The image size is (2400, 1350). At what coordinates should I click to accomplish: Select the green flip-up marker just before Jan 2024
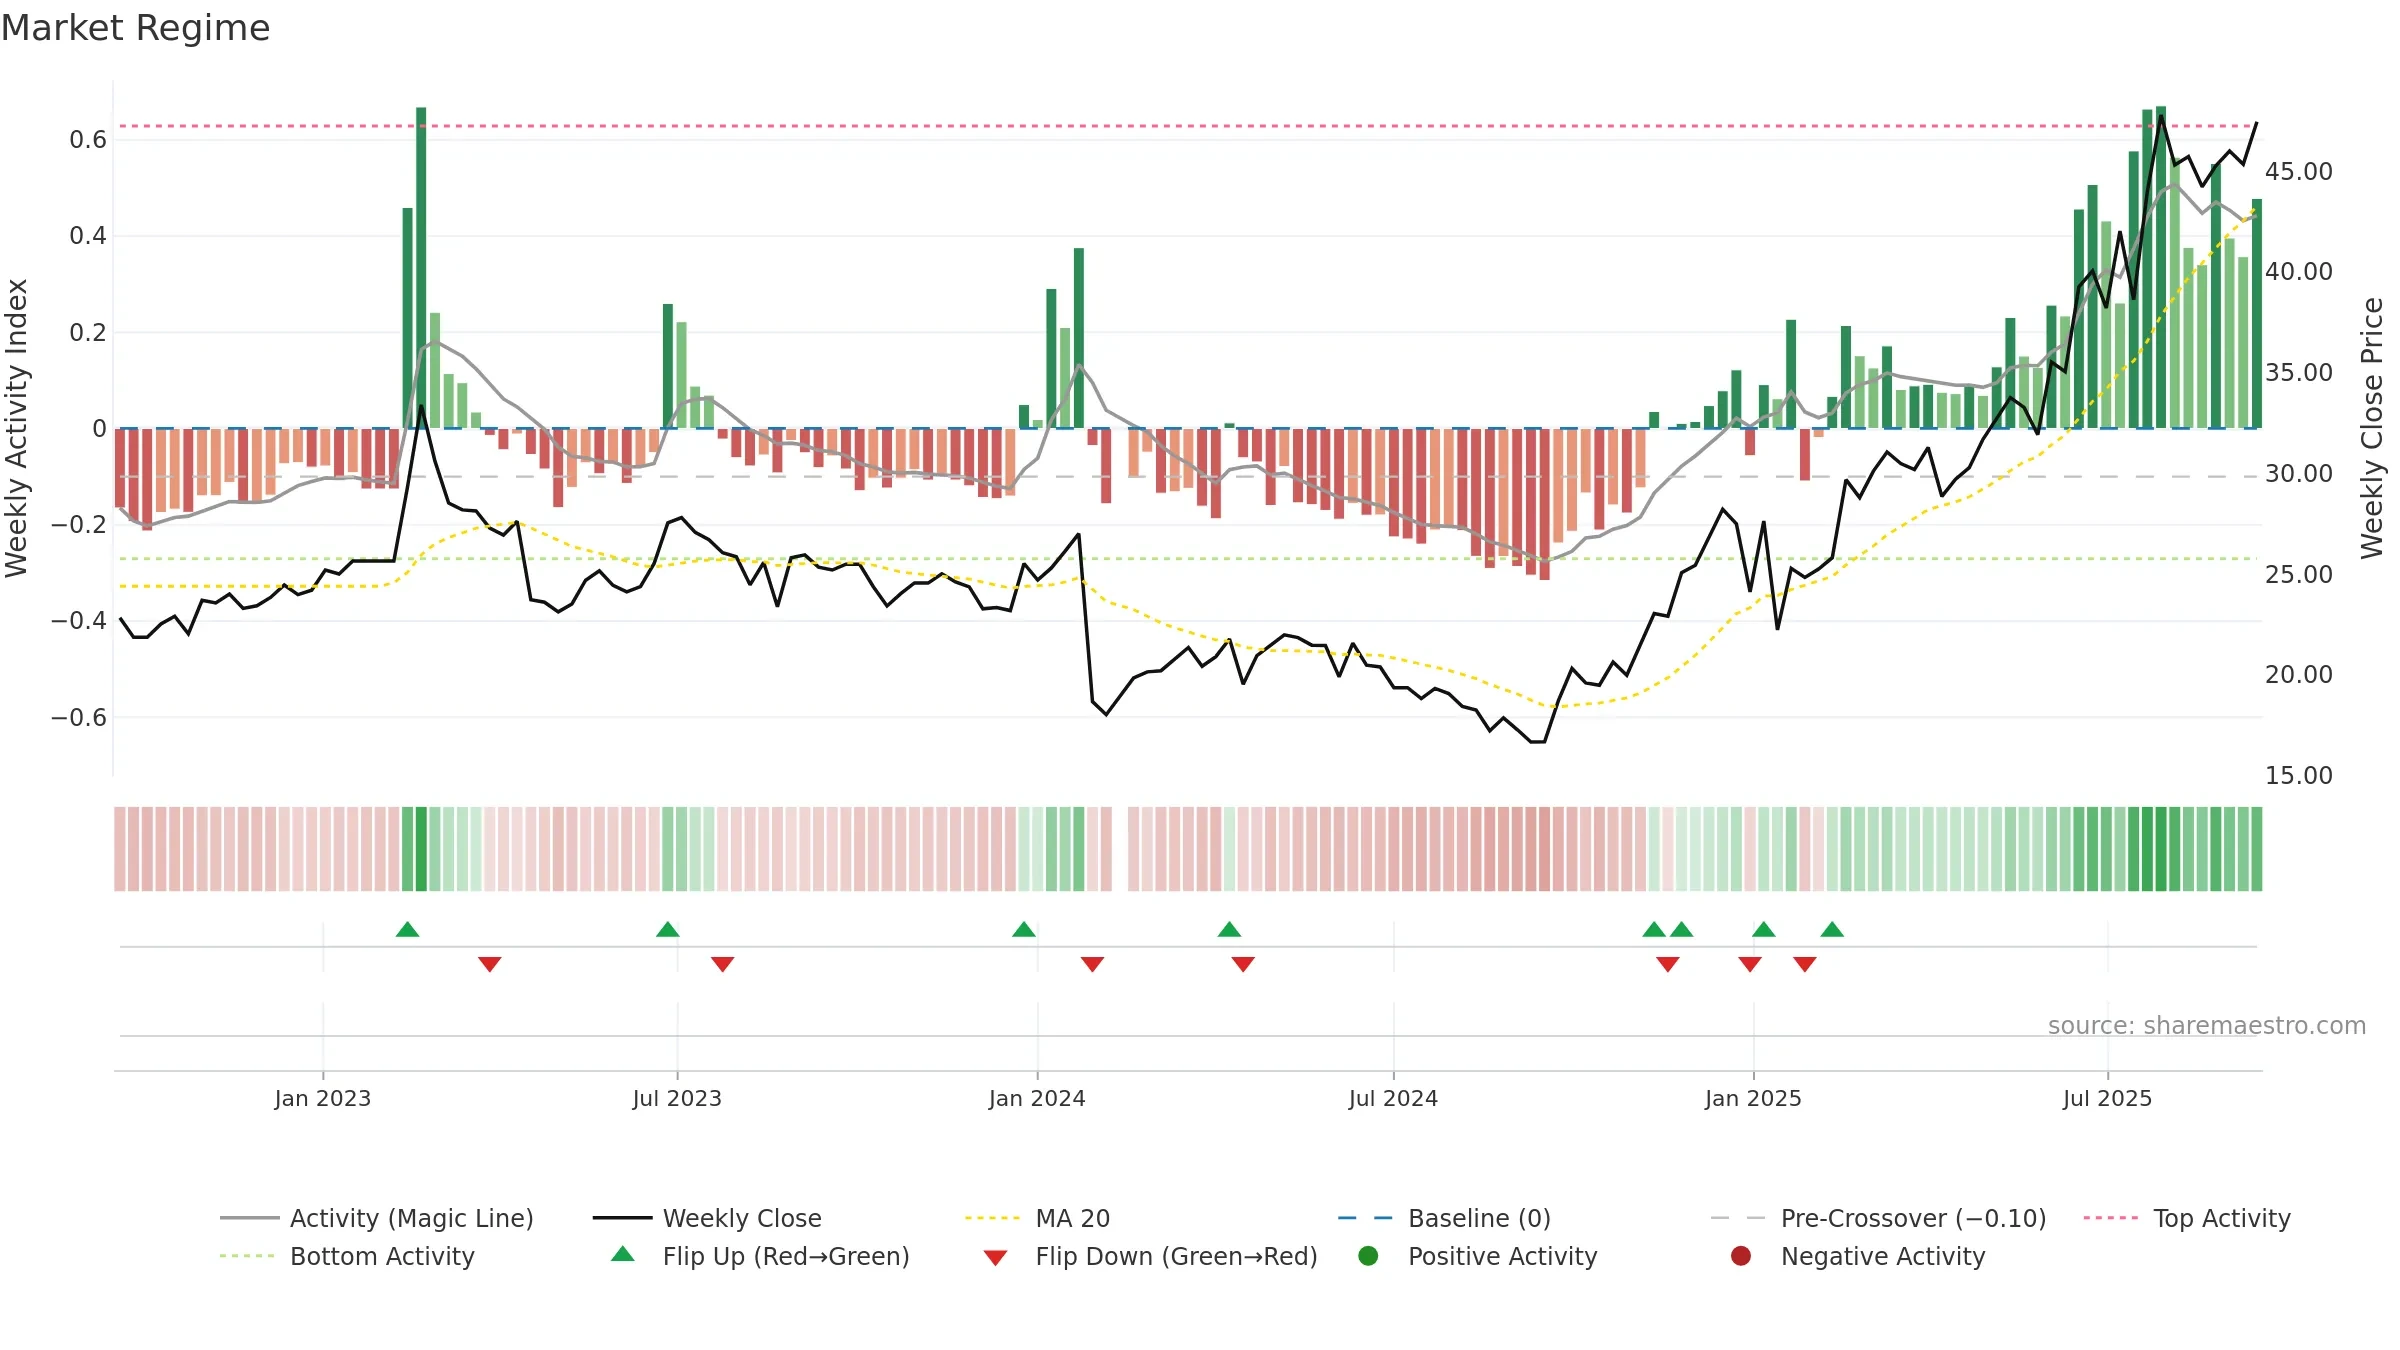click(x=1024, y=929)
